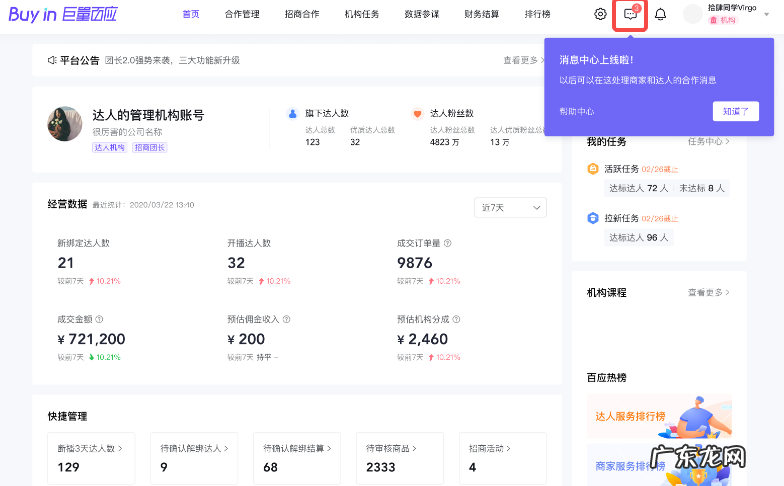The width and height of the screenshot is (784, 486).
Task: Click the 平台公告 speaker icon
Action: click(x=52, y=60)
